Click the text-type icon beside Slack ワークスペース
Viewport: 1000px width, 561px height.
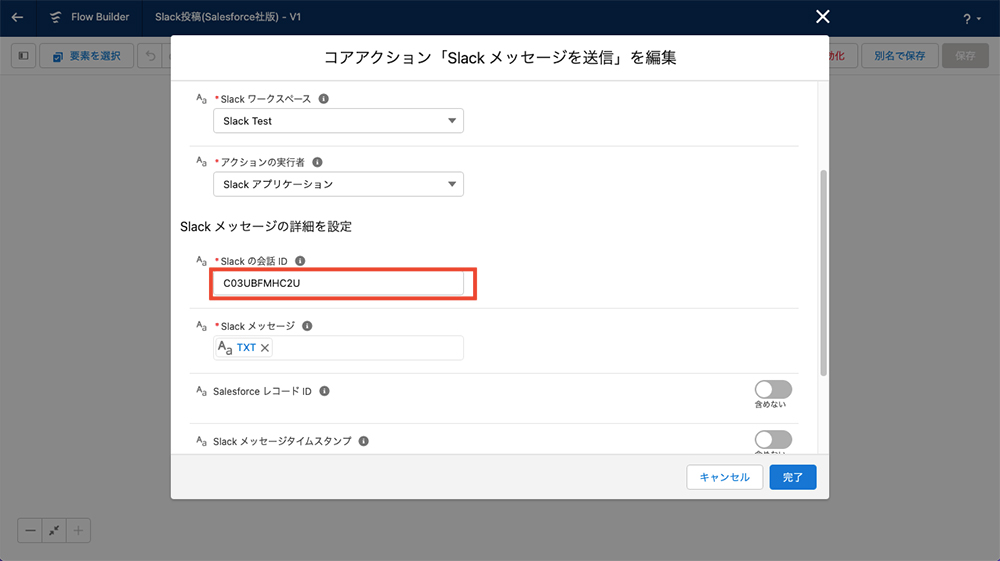click(202, 99)
